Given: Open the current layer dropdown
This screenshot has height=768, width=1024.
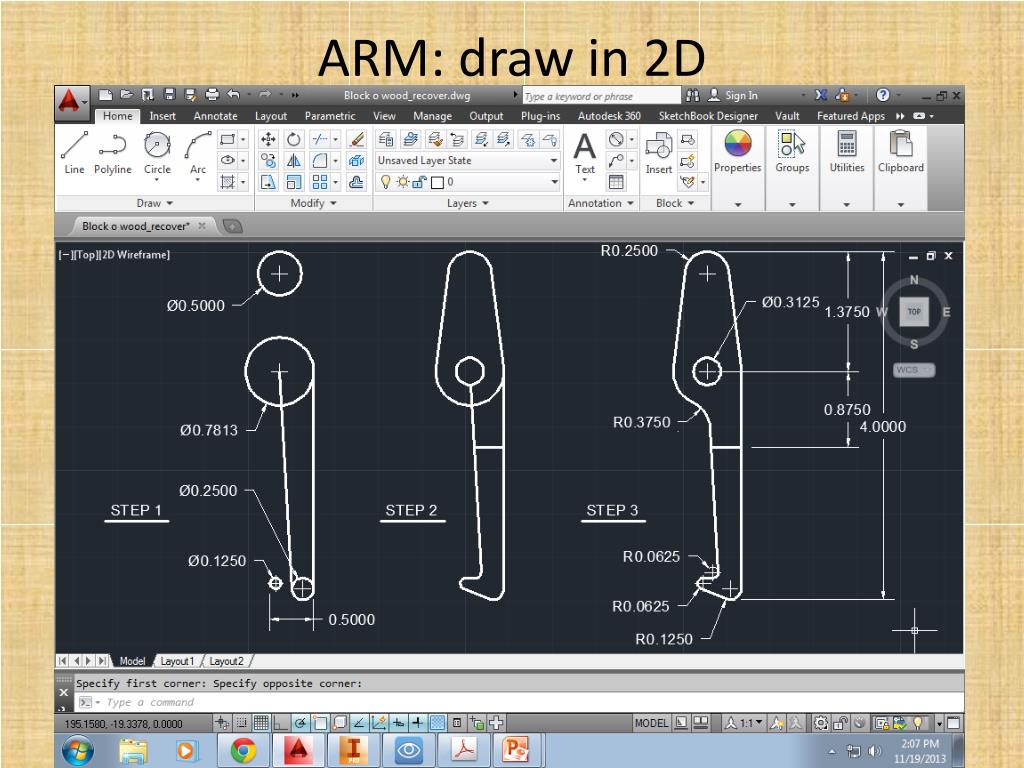Looking at the screenshot, I should tap(468, 182).
